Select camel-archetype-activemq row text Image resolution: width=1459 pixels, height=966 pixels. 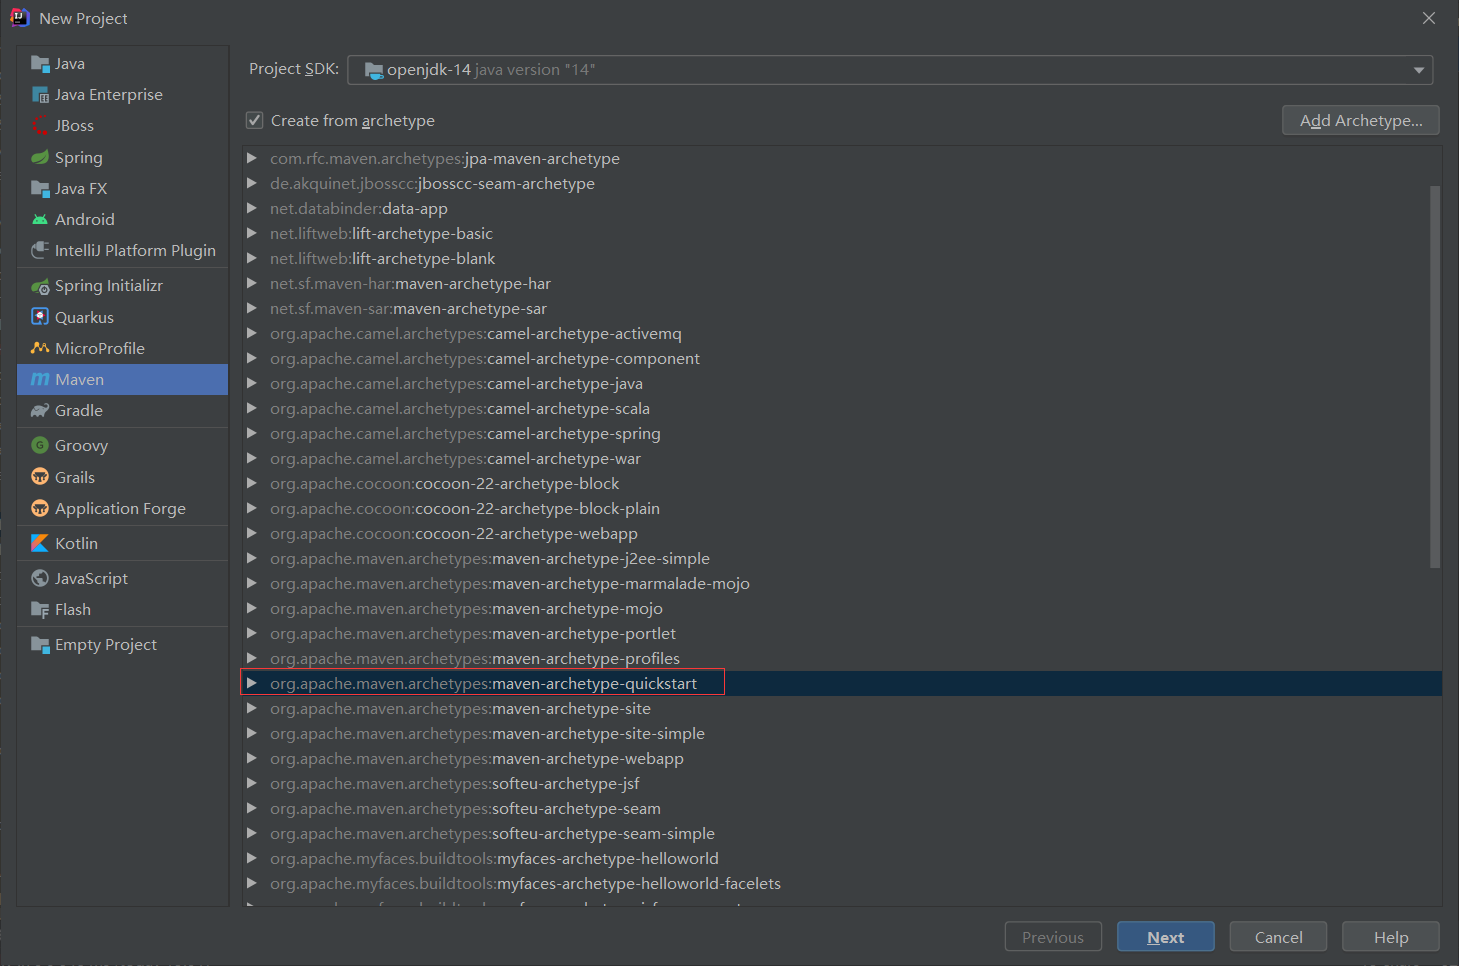click(476, 333)
